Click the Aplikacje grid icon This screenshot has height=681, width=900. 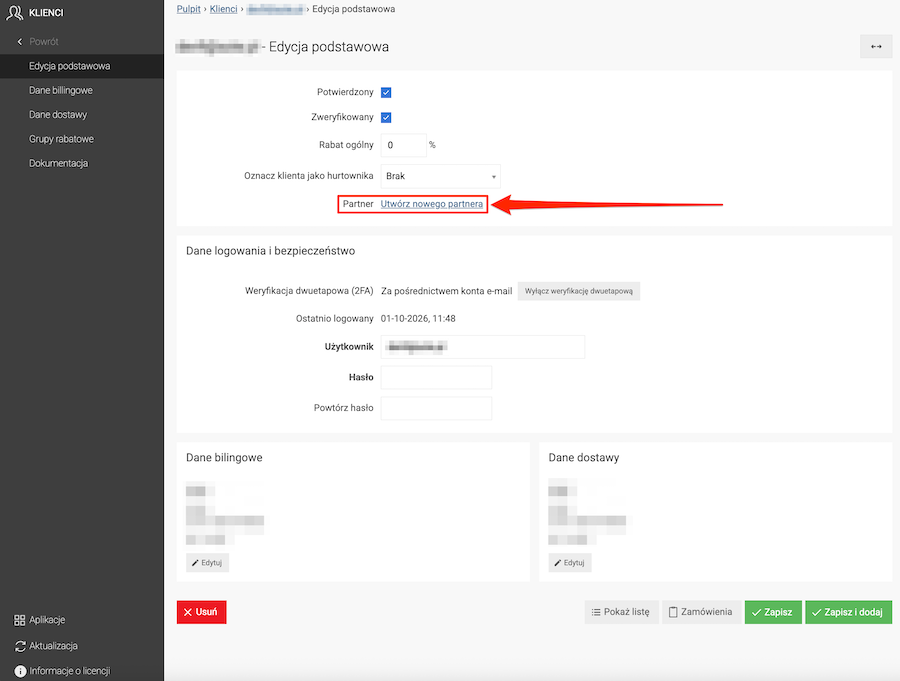click(20, 620)
